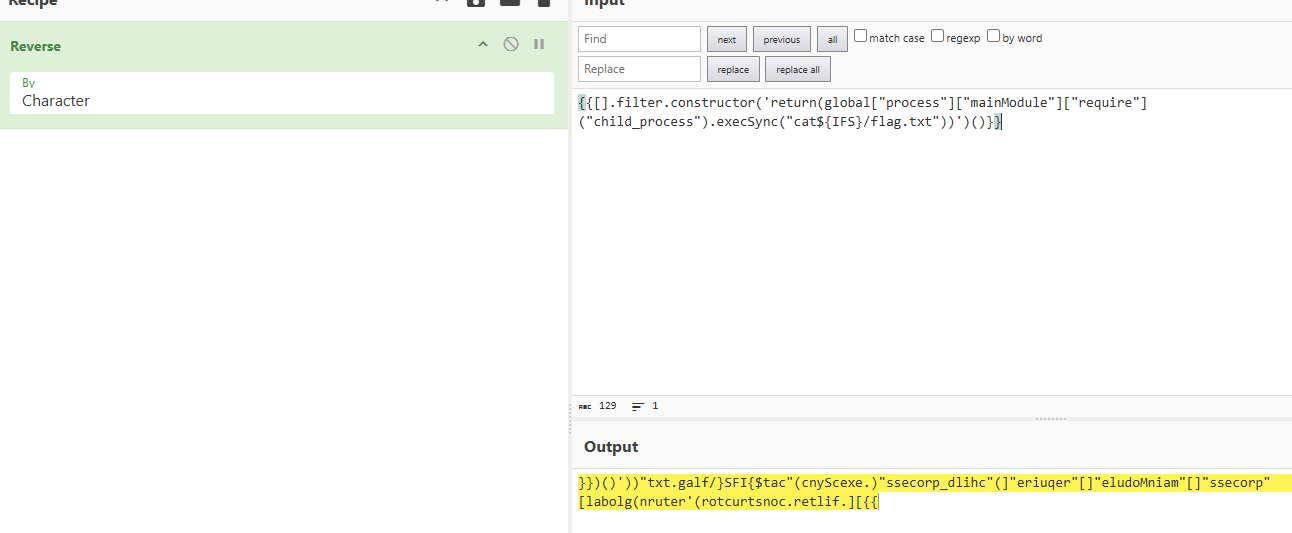The width and height of the screenshot is (1292, 533).
Task: Enable the match case checkbox
Action: pyautogui.click(x=860, y=36)
